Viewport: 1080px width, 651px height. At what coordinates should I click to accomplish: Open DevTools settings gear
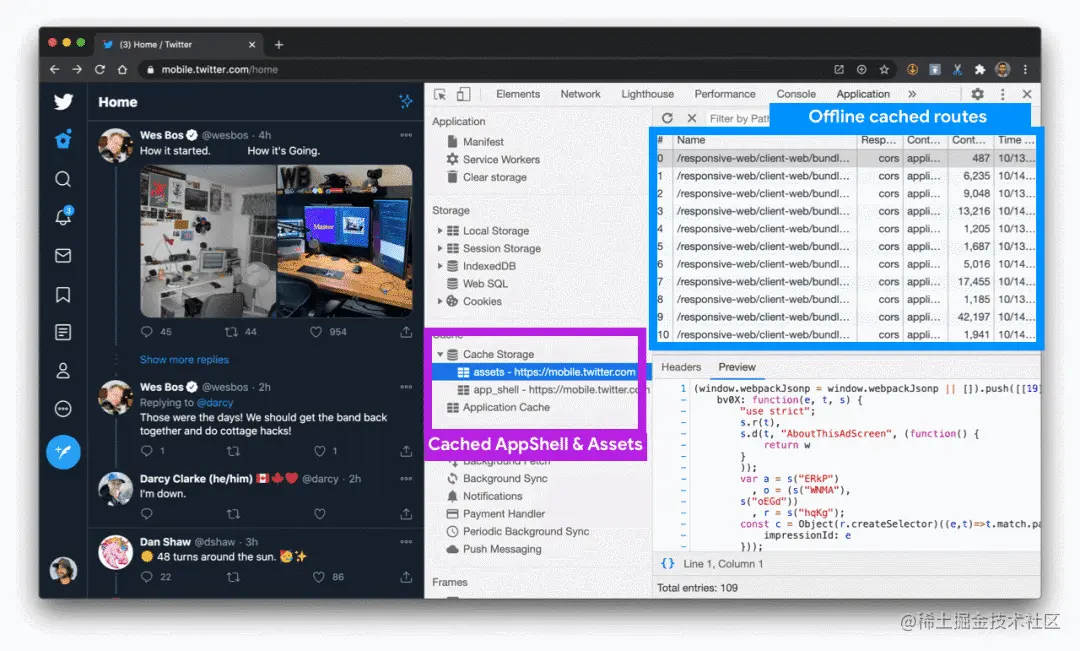pyautogui.click(x=977, y=94)
